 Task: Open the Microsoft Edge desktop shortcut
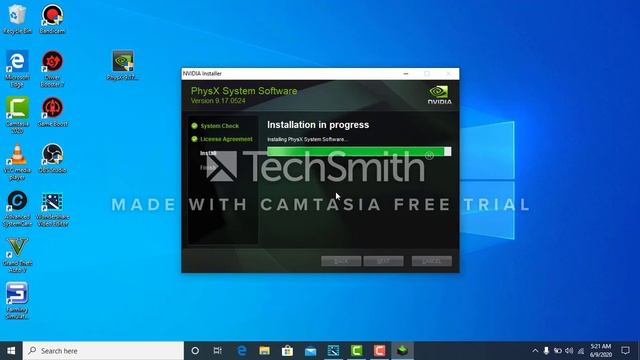pyautogui.click(x=17, y=69)
